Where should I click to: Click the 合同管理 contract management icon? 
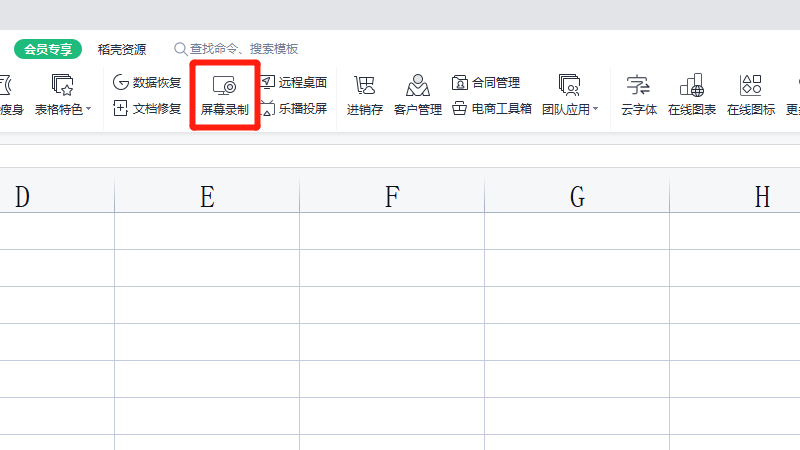click(x=460, y=83)
